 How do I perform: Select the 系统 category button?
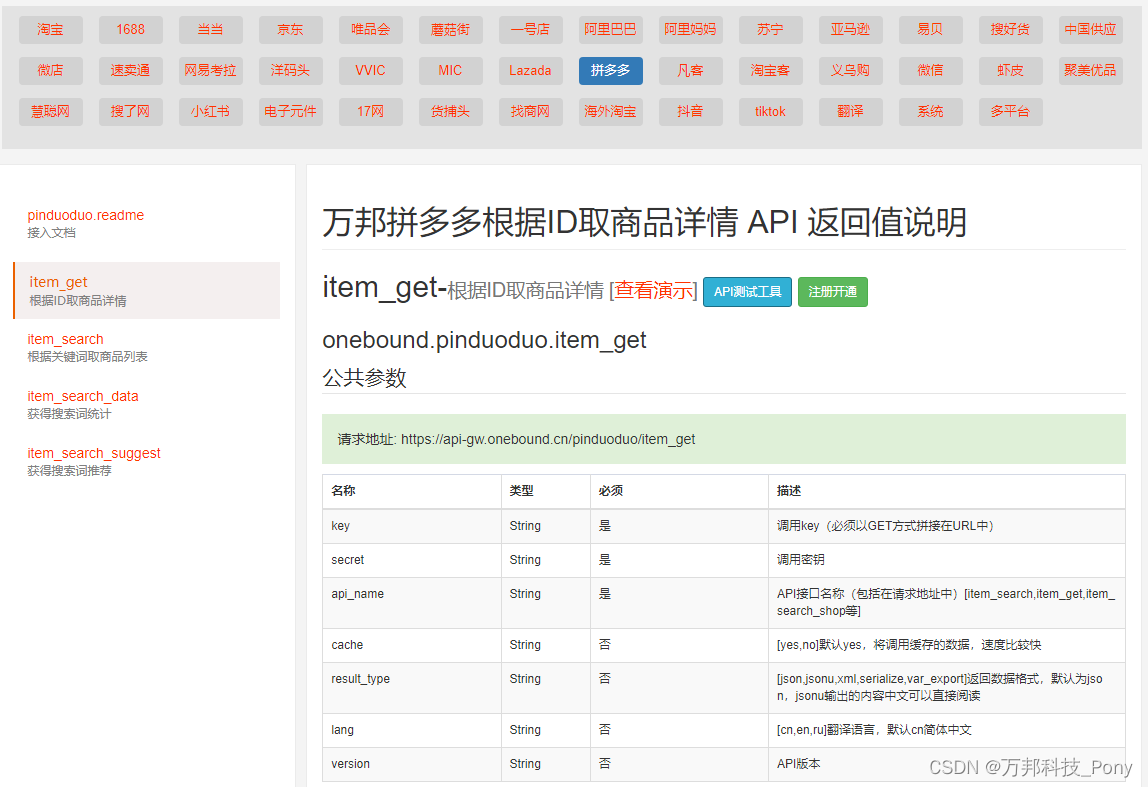[x=931, y=111]
